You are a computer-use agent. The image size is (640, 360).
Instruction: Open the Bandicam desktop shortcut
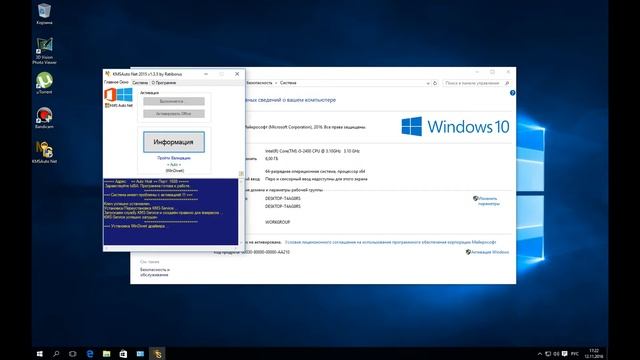pos(44,118)
